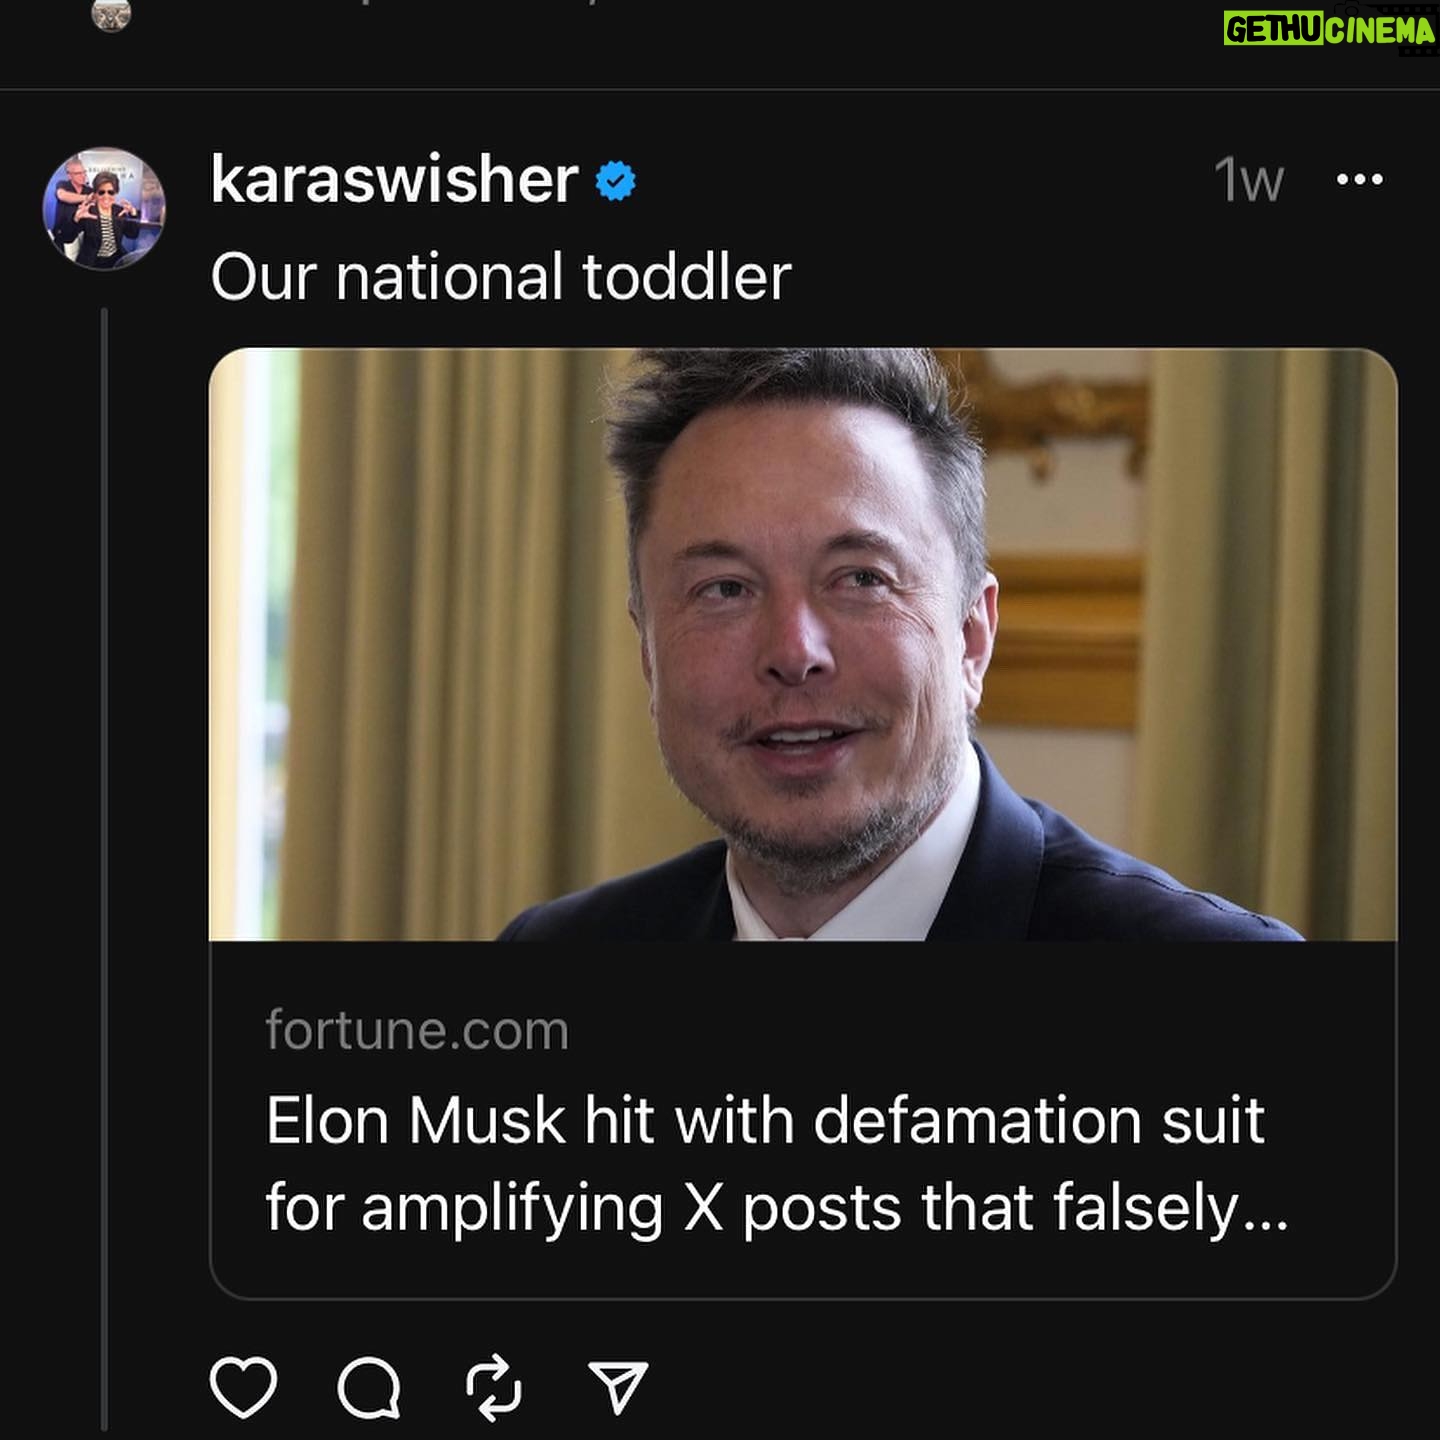This screenshot has width=1440, height=1440.
Task: Tap the karaswisher username
Action: click(x=394, y=180)
